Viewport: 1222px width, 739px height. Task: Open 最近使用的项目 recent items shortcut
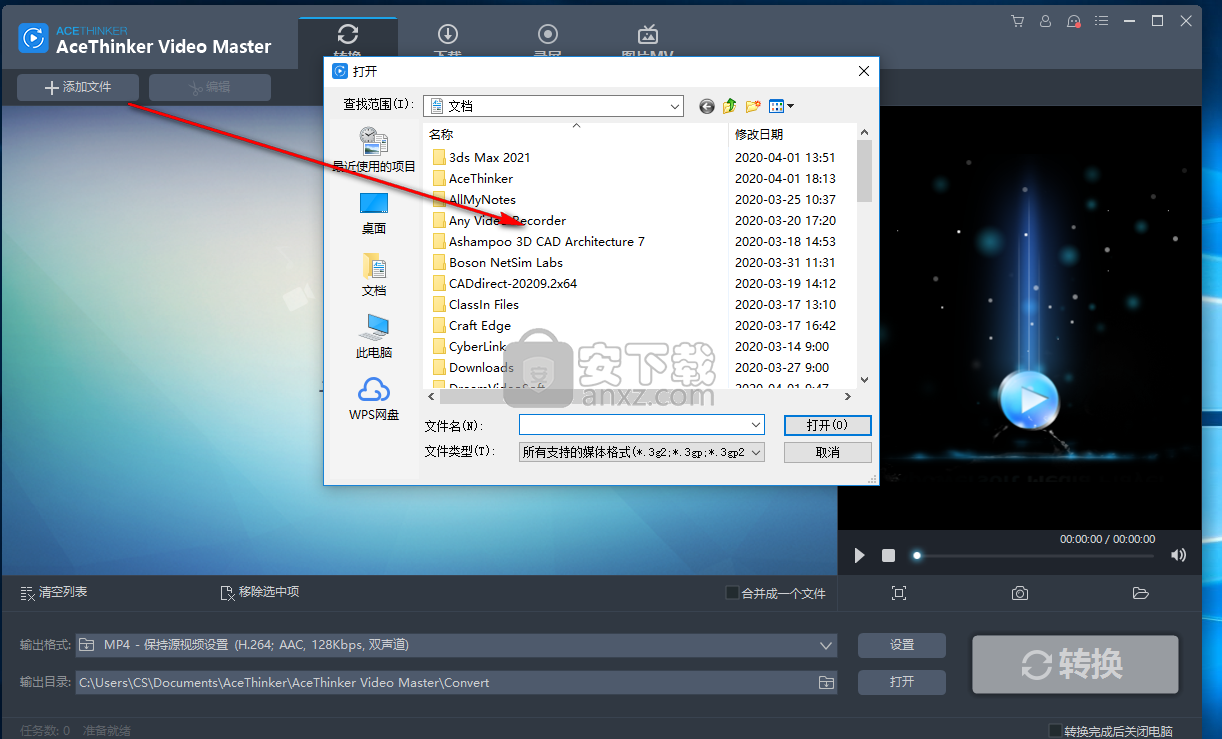point(374,150)
